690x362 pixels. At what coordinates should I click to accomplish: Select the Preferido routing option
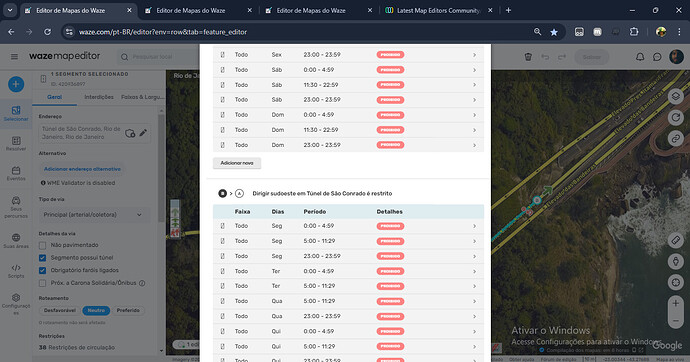coord(128,311)
